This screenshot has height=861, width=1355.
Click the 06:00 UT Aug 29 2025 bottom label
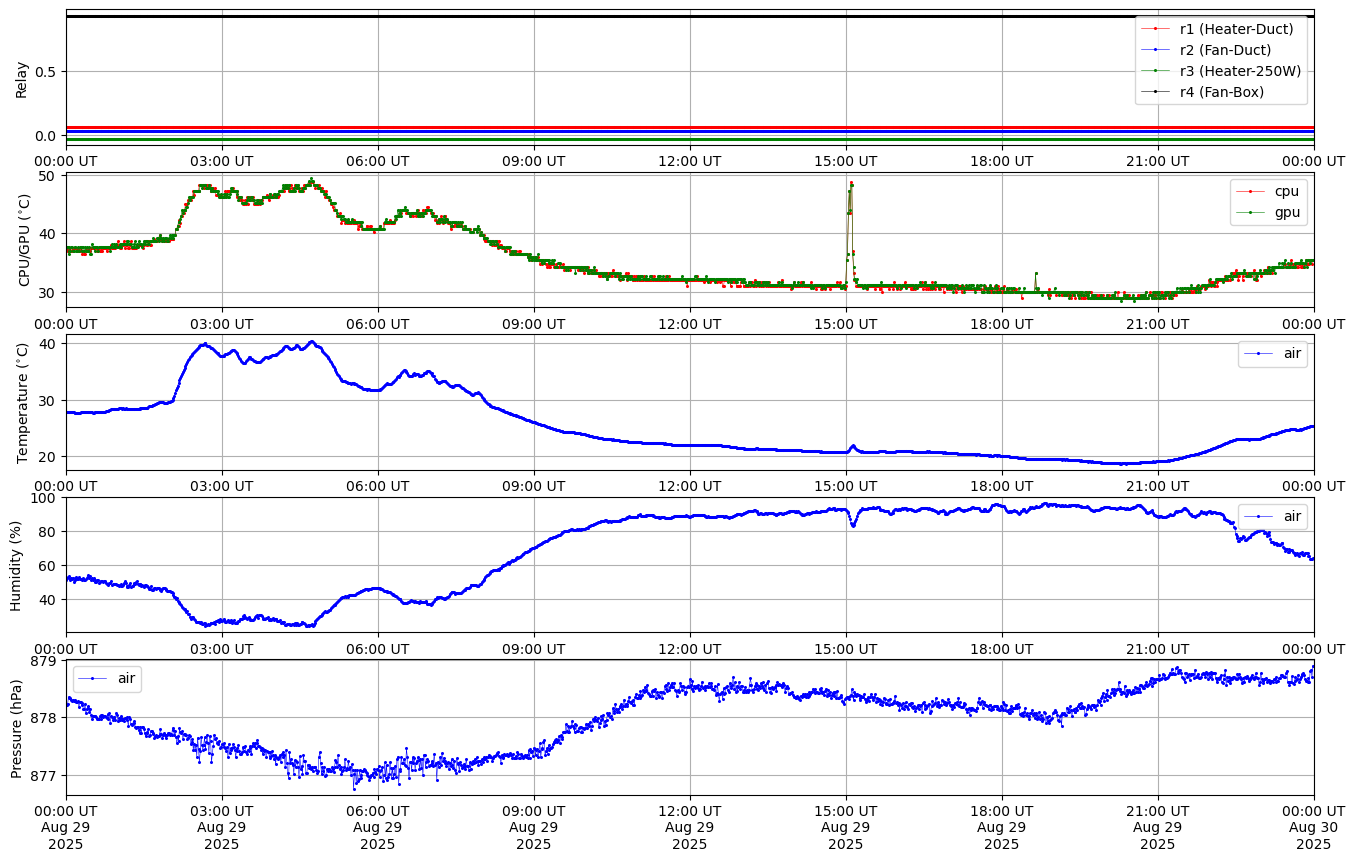click(377, 828)
